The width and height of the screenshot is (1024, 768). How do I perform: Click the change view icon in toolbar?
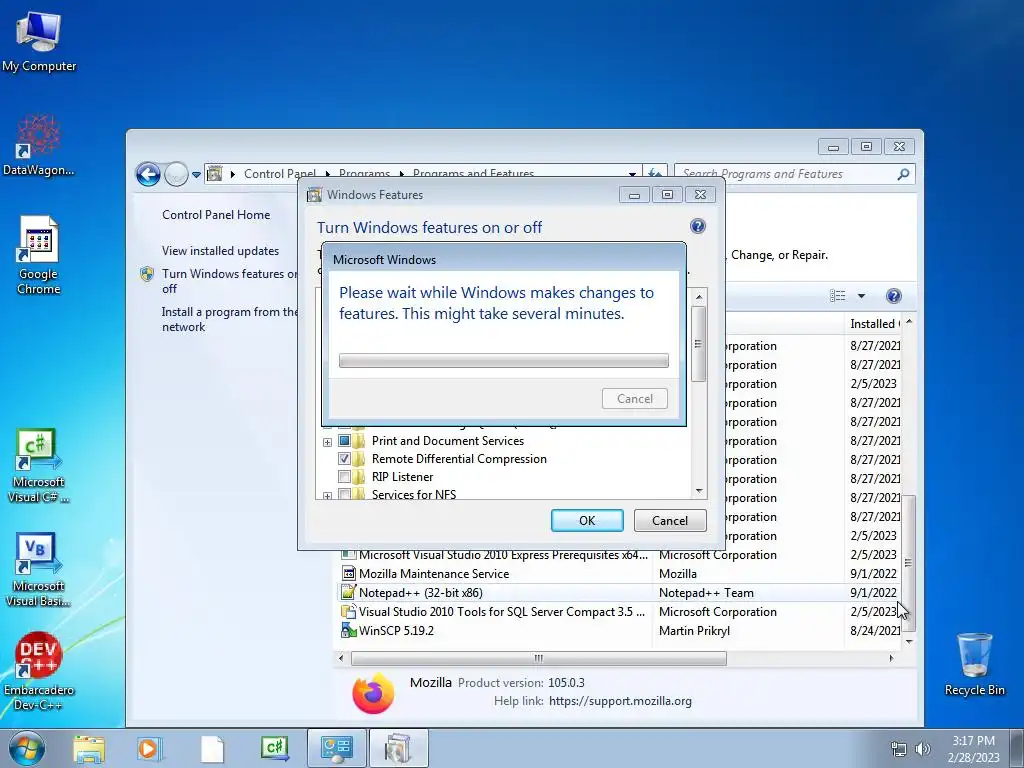point(838,296)
